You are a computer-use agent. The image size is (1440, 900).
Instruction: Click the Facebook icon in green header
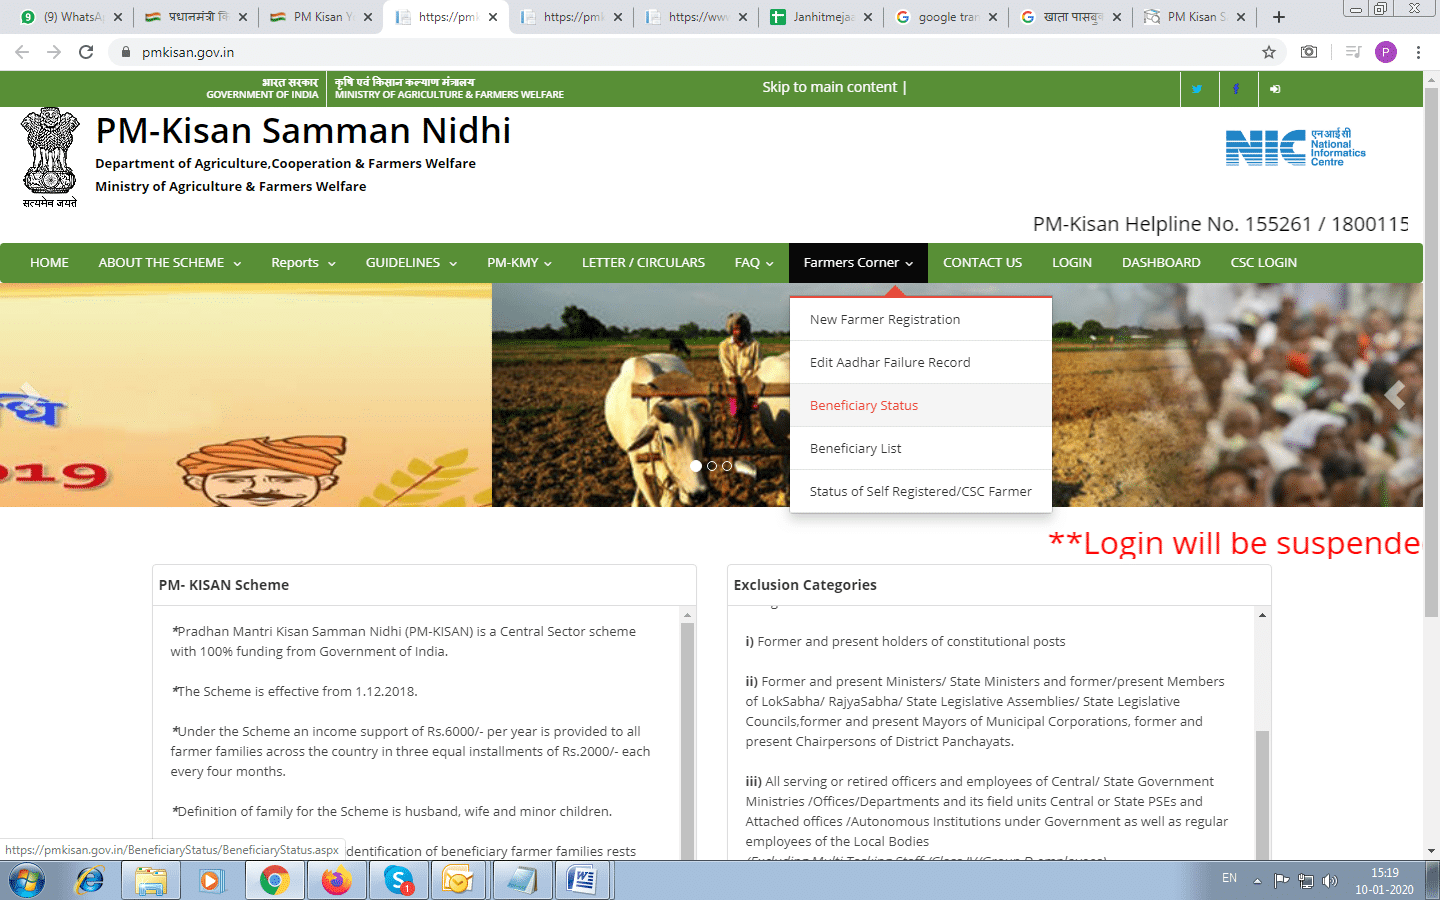[1236, 89]
